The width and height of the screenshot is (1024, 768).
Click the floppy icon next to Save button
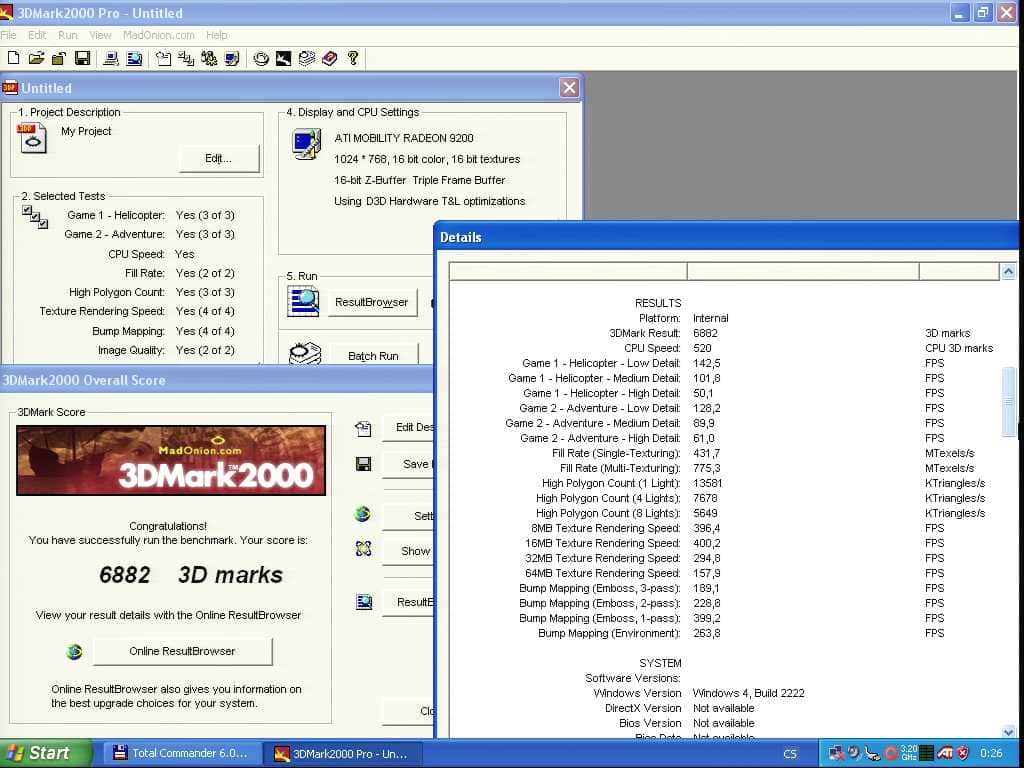(x=363, y=464)
